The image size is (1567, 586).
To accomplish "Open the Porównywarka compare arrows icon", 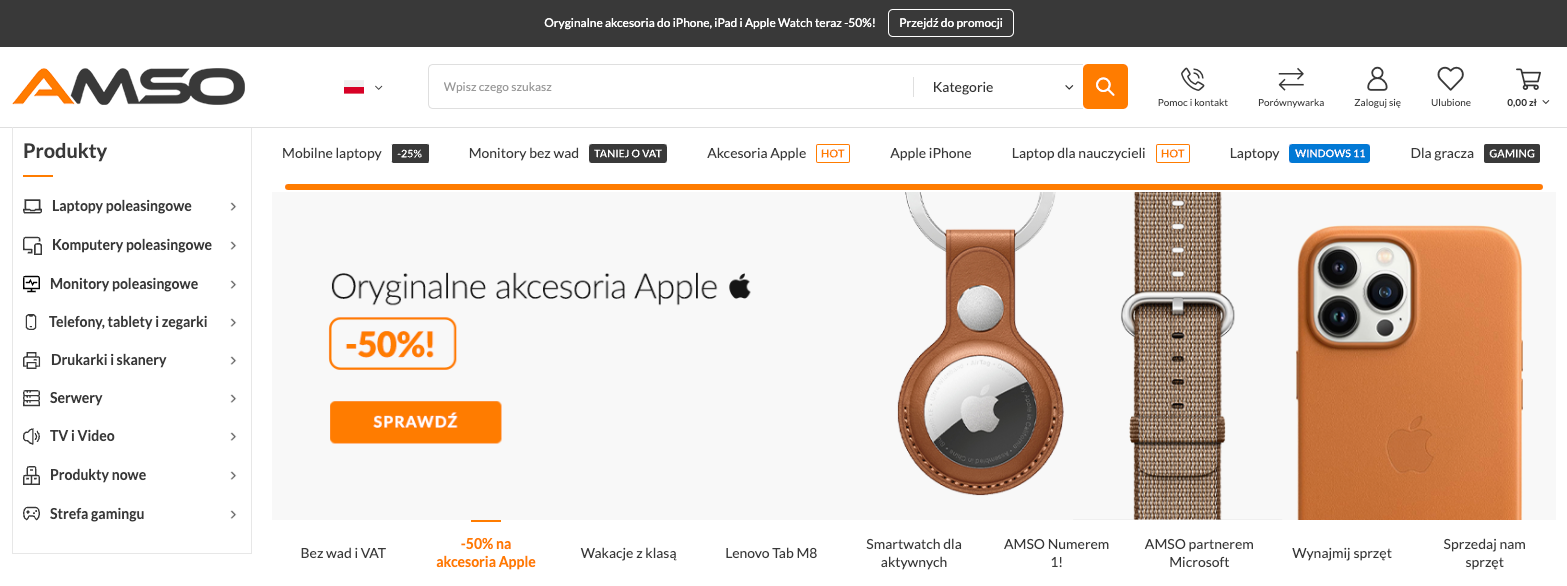I will click(x=1291, y=79).
